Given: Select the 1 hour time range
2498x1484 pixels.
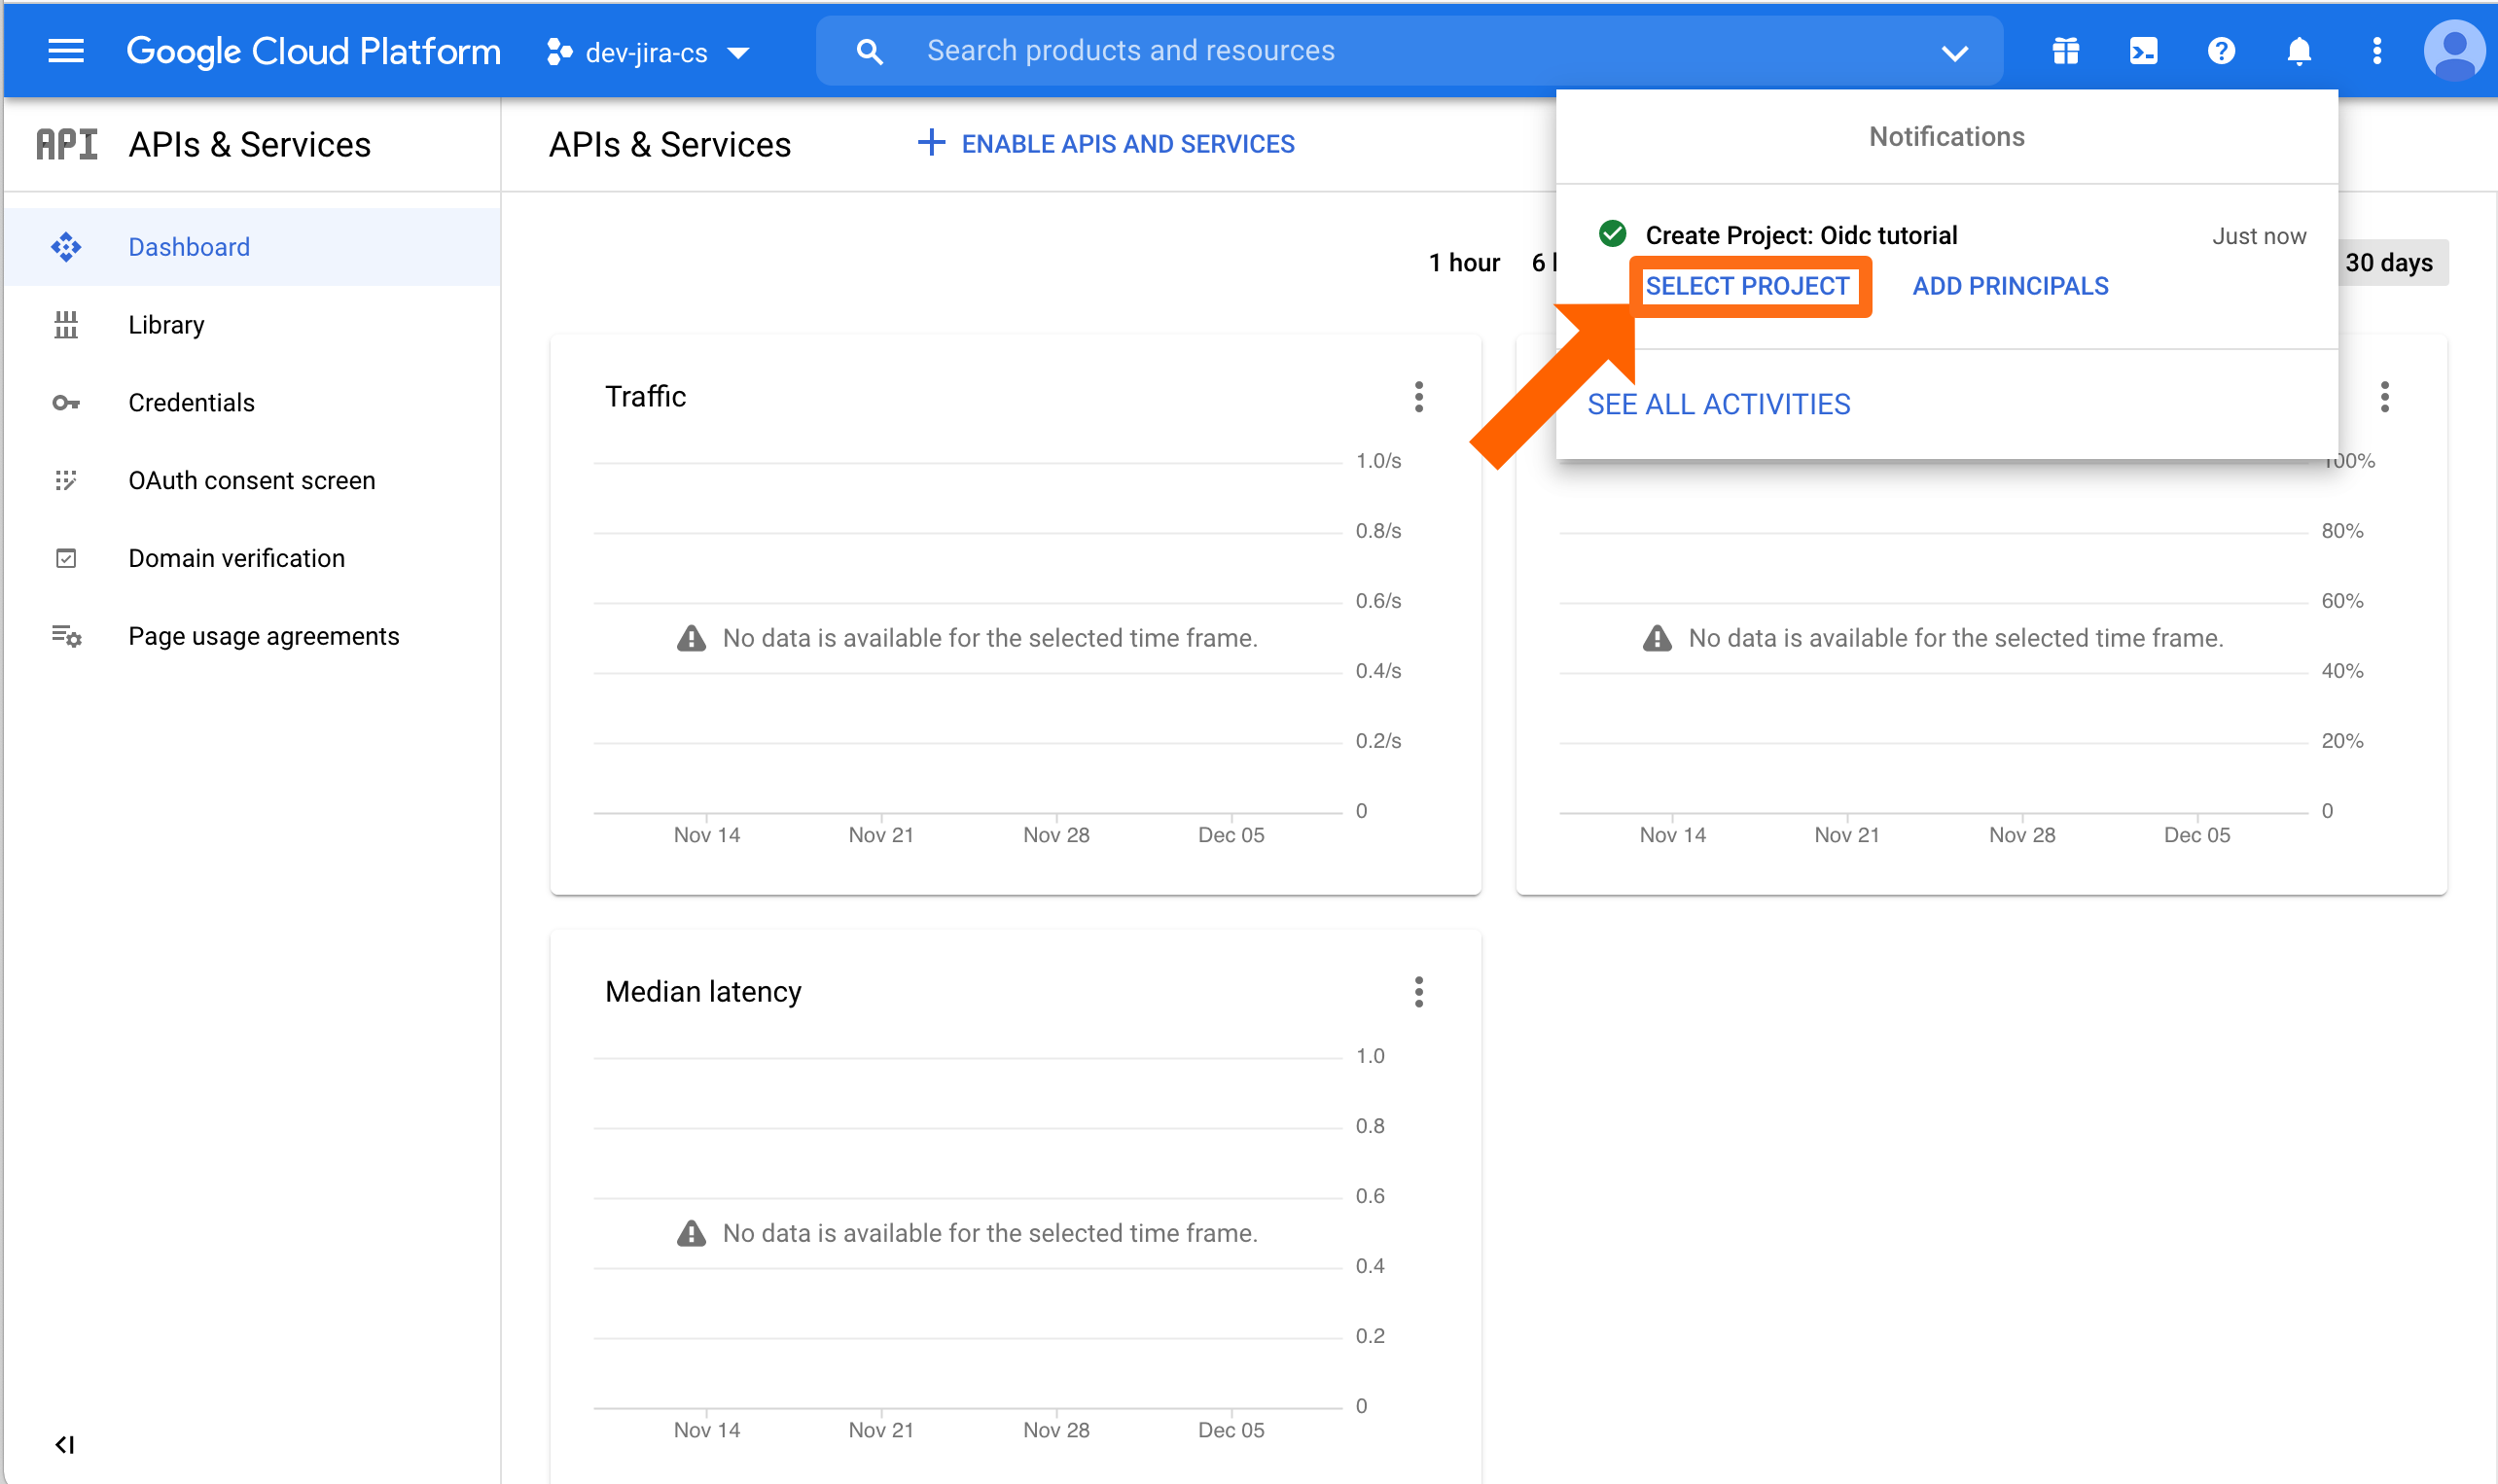Looking at the screenshot, I should click(x=1463, y=262).
